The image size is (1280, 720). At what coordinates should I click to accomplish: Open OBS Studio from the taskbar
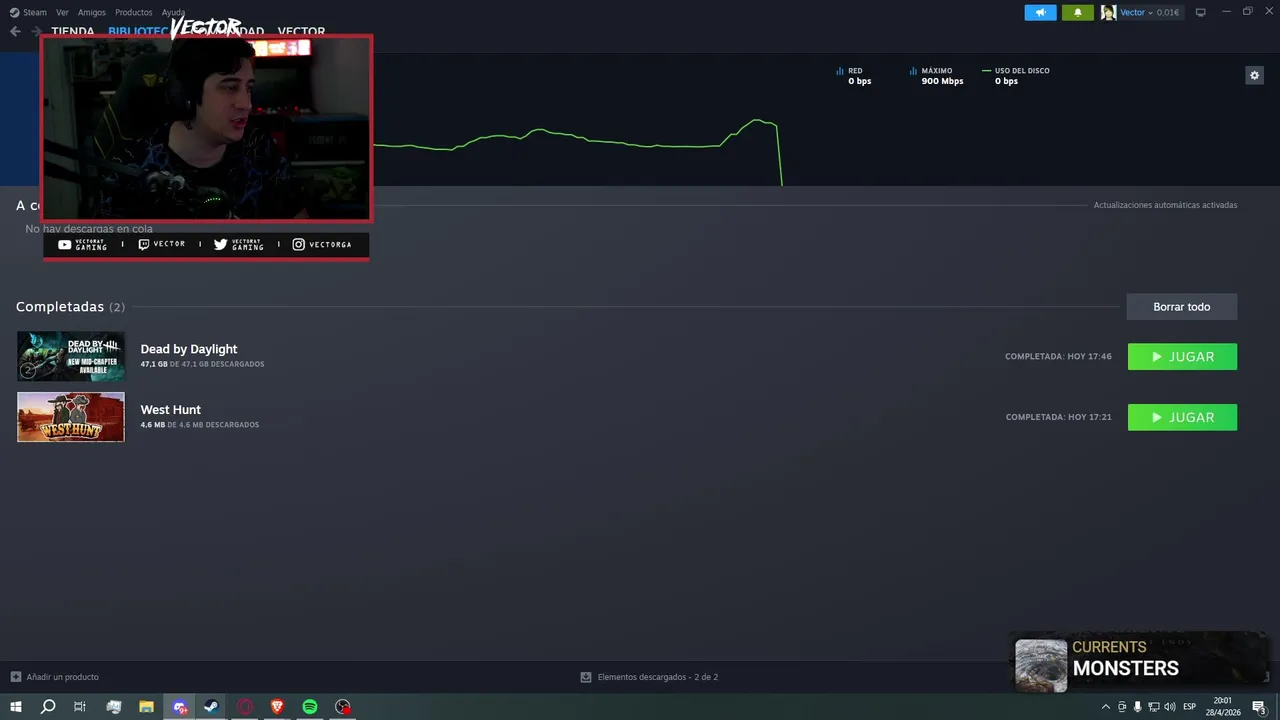[343, 707]
